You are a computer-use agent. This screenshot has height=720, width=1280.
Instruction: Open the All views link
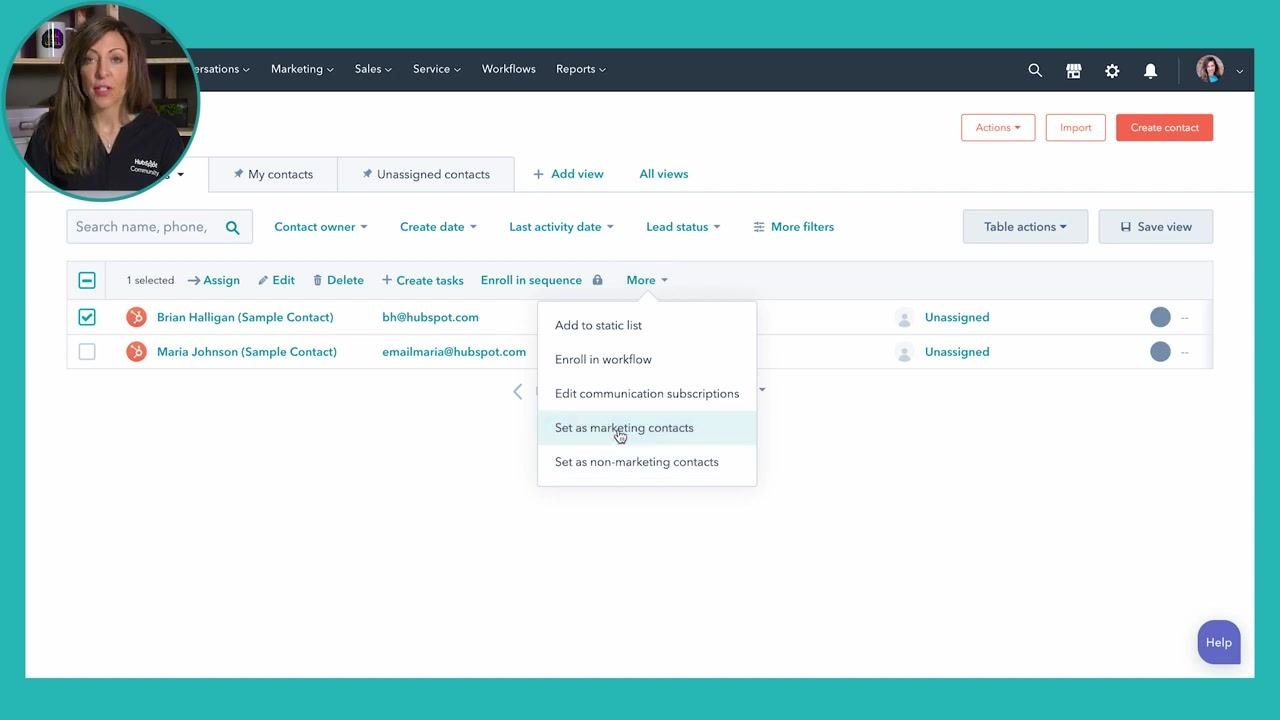tap(664, 174)
